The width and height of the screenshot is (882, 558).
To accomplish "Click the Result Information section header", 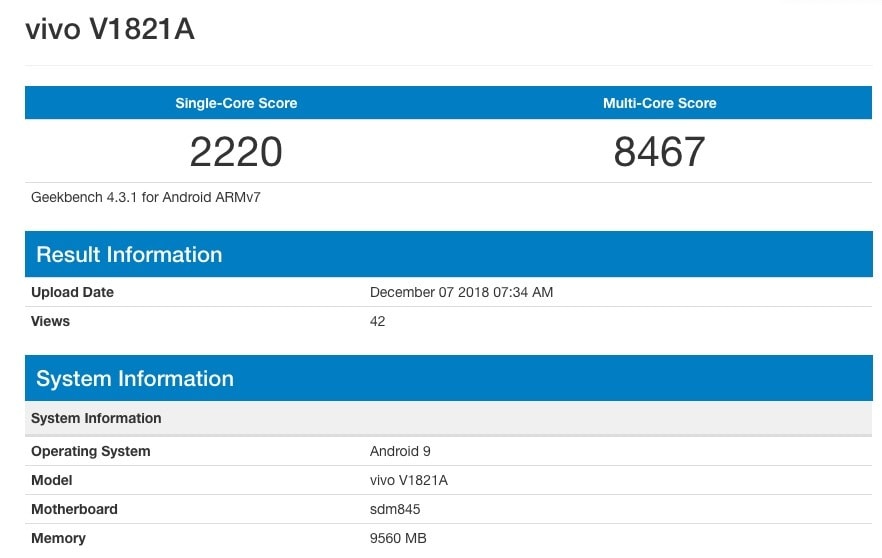I will click(449, 254).
